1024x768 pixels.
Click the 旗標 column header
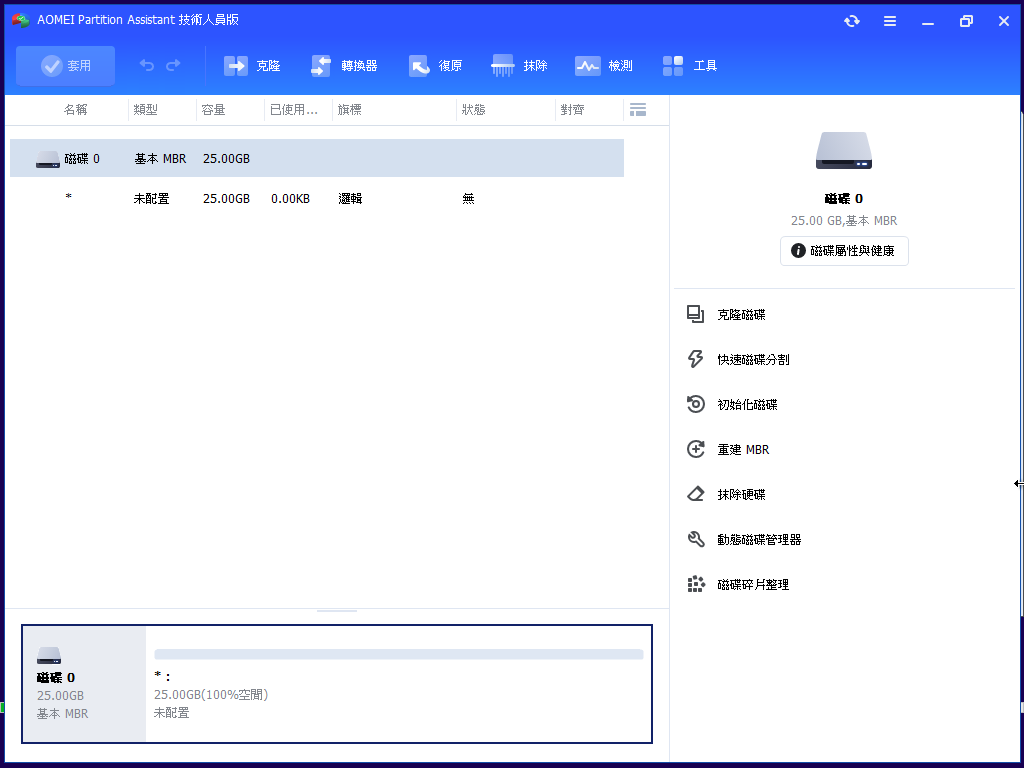point(349,110)
